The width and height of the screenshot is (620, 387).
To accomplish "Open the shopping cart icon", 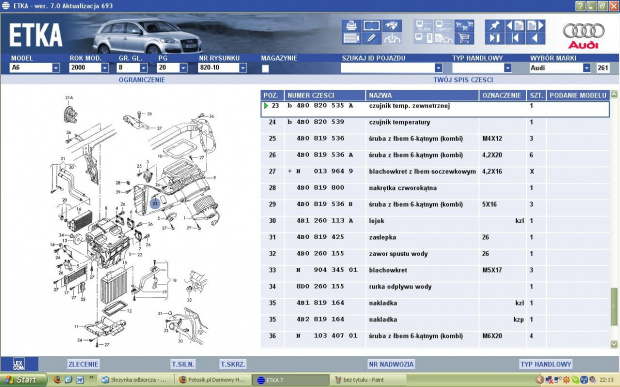I will coord(464,38).
